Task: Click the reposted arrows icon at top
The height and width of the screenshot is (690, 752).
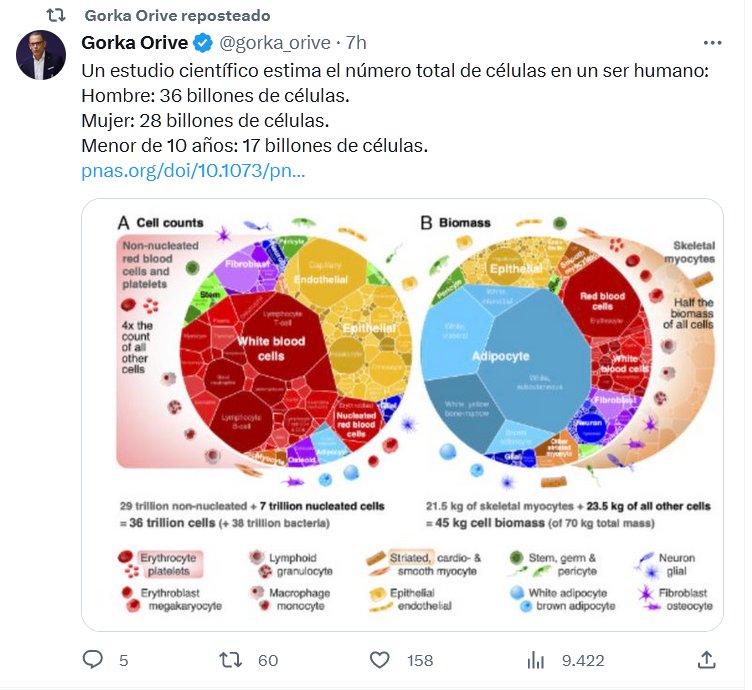Action: pyautogui.click(x=56, y=15)
